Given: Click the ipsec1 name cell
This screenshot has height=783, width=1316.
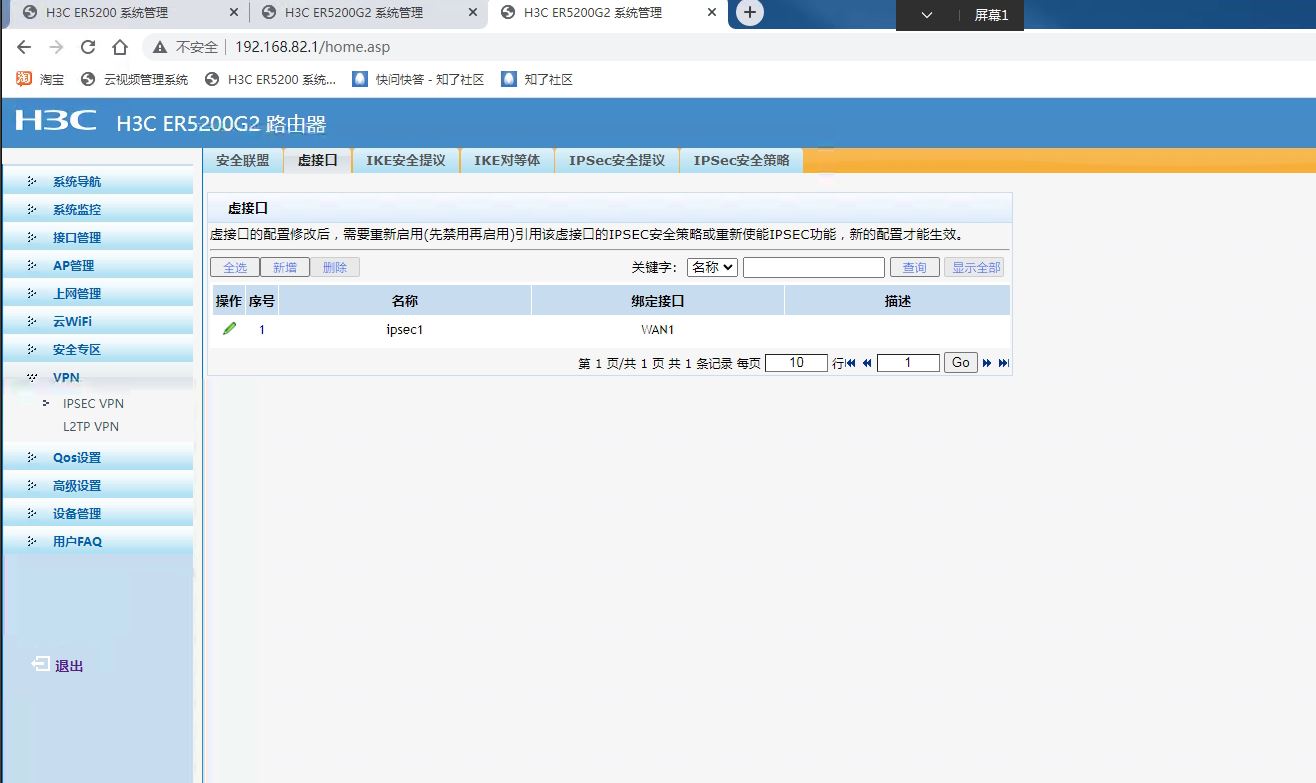Looking at the screenshot, I should tap(405, 329).
